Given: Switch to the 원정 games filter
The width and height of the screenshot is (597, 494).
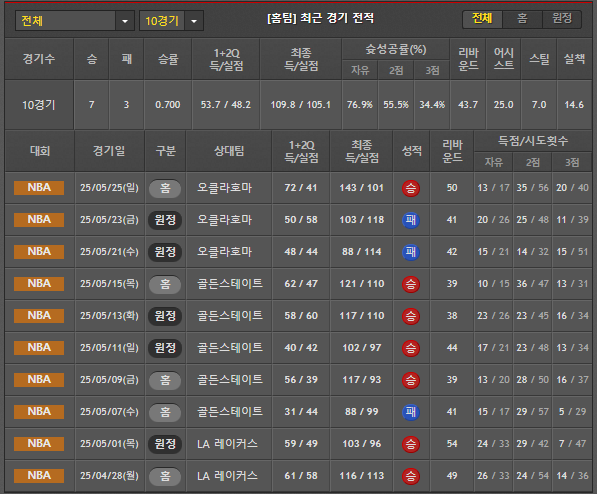Looking at the screenshot, I should pyautogui.click(x=562, y=19).
